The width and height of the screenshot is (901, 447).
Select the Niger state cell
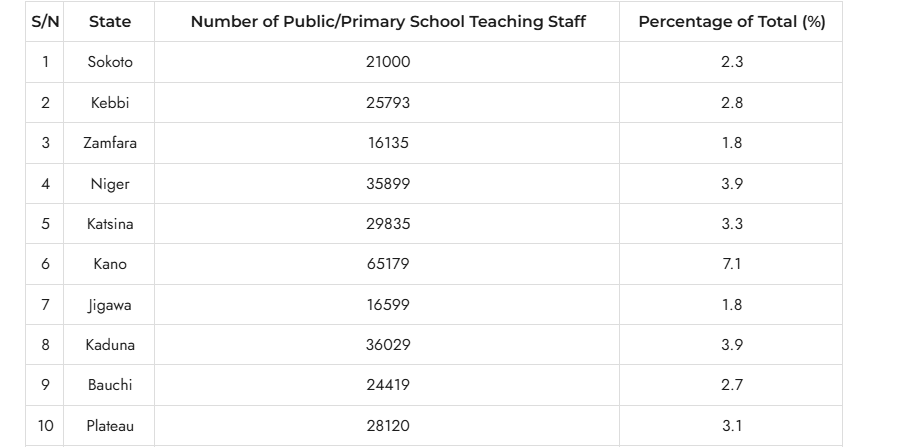[x=110, y=184]
